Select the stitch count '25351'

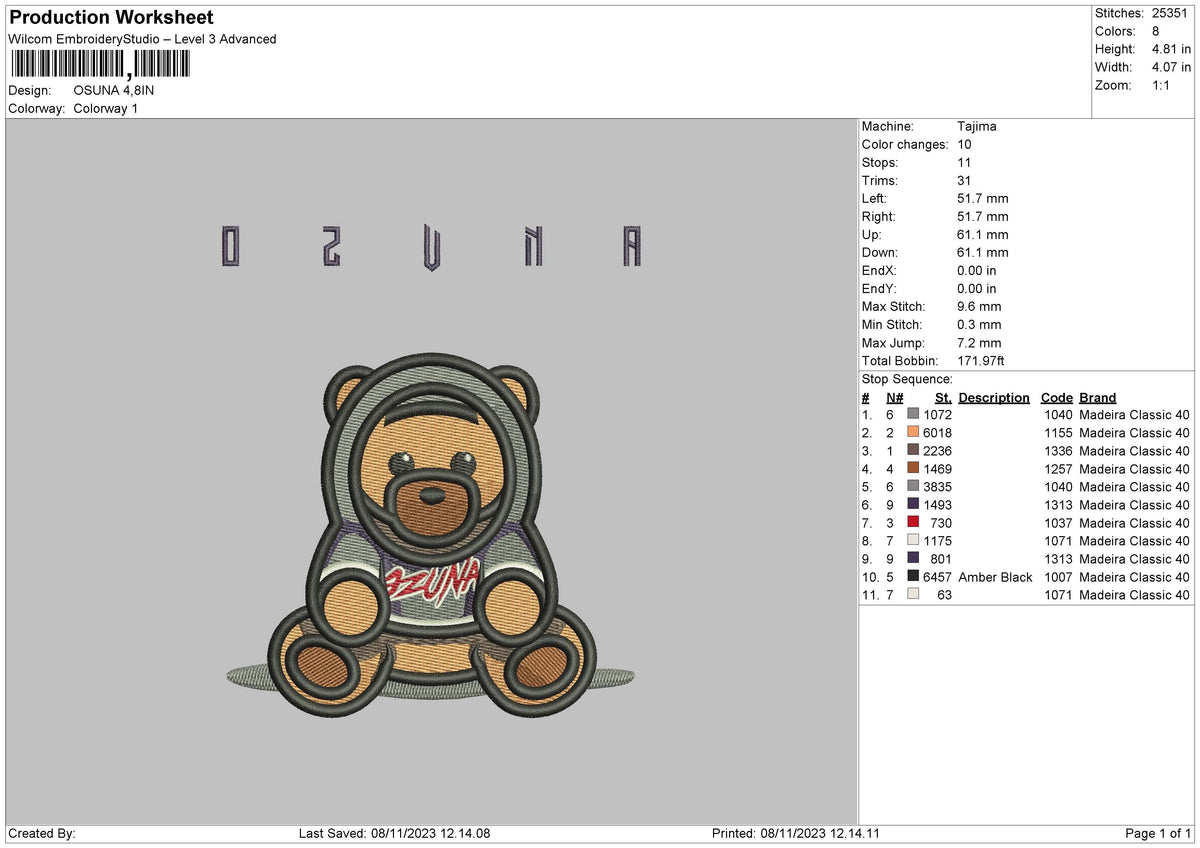click(1169, 13)
